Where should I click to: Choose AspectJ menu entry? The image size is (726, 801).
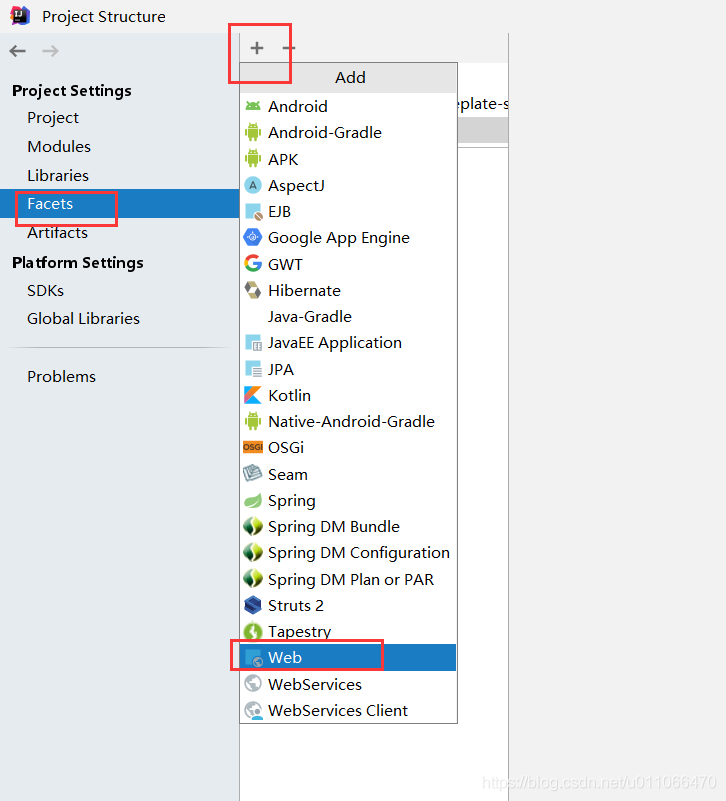pyautogui.click(x=348, y=185)
